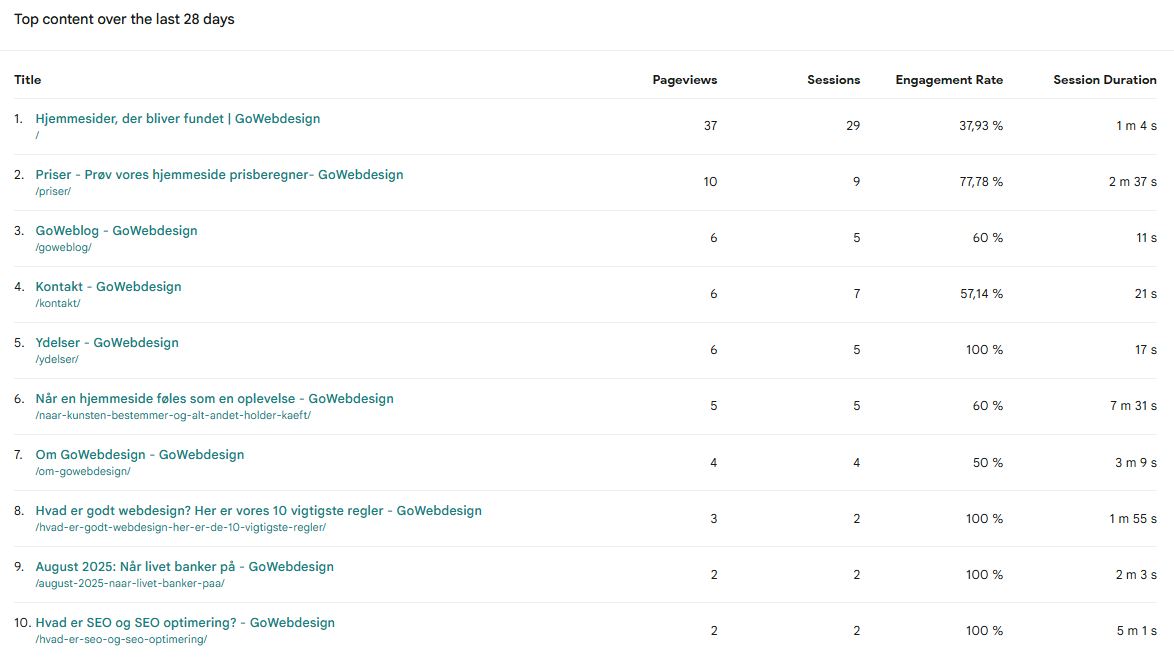Click the /kontakt/ URL path text
The image size is (1174, 669).
pyautogui.click(x=58, y=303)
